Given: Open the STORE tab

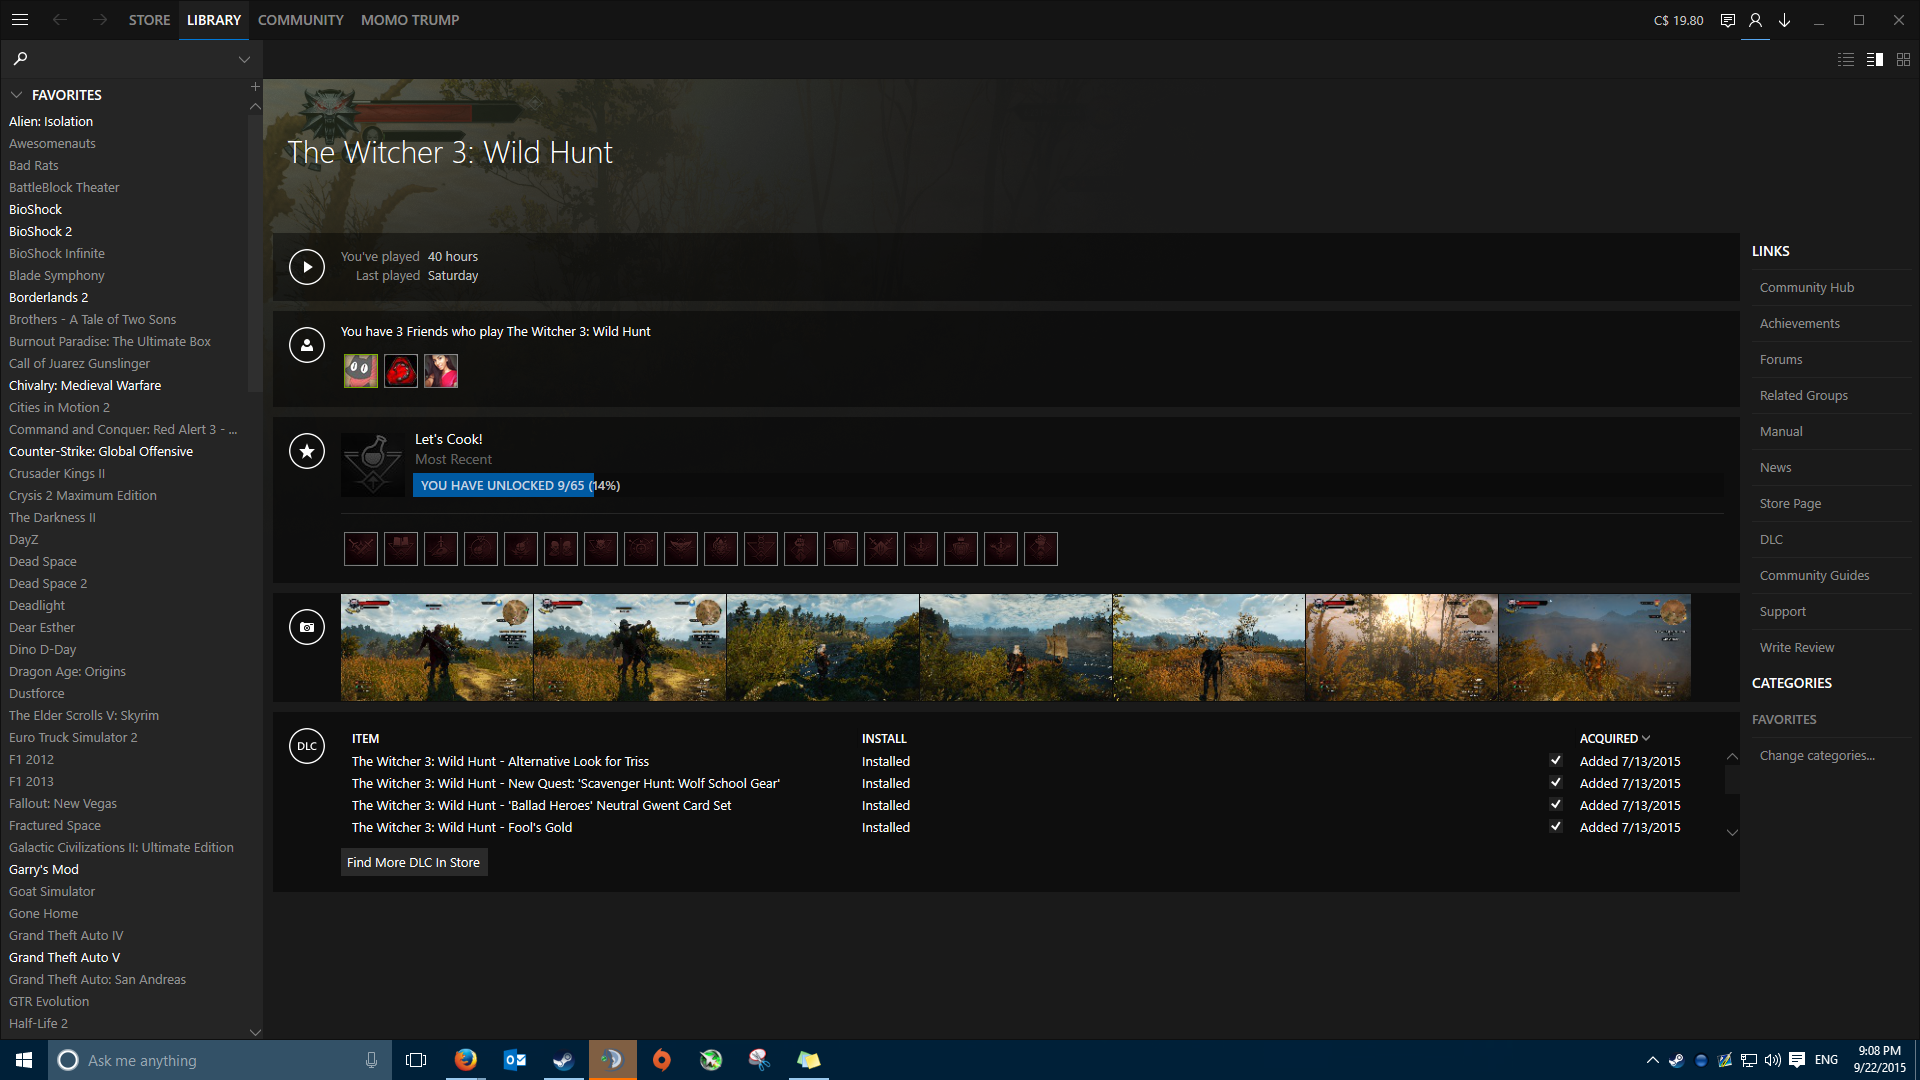Looking at the screenshot, I should (x=150, y=20).
